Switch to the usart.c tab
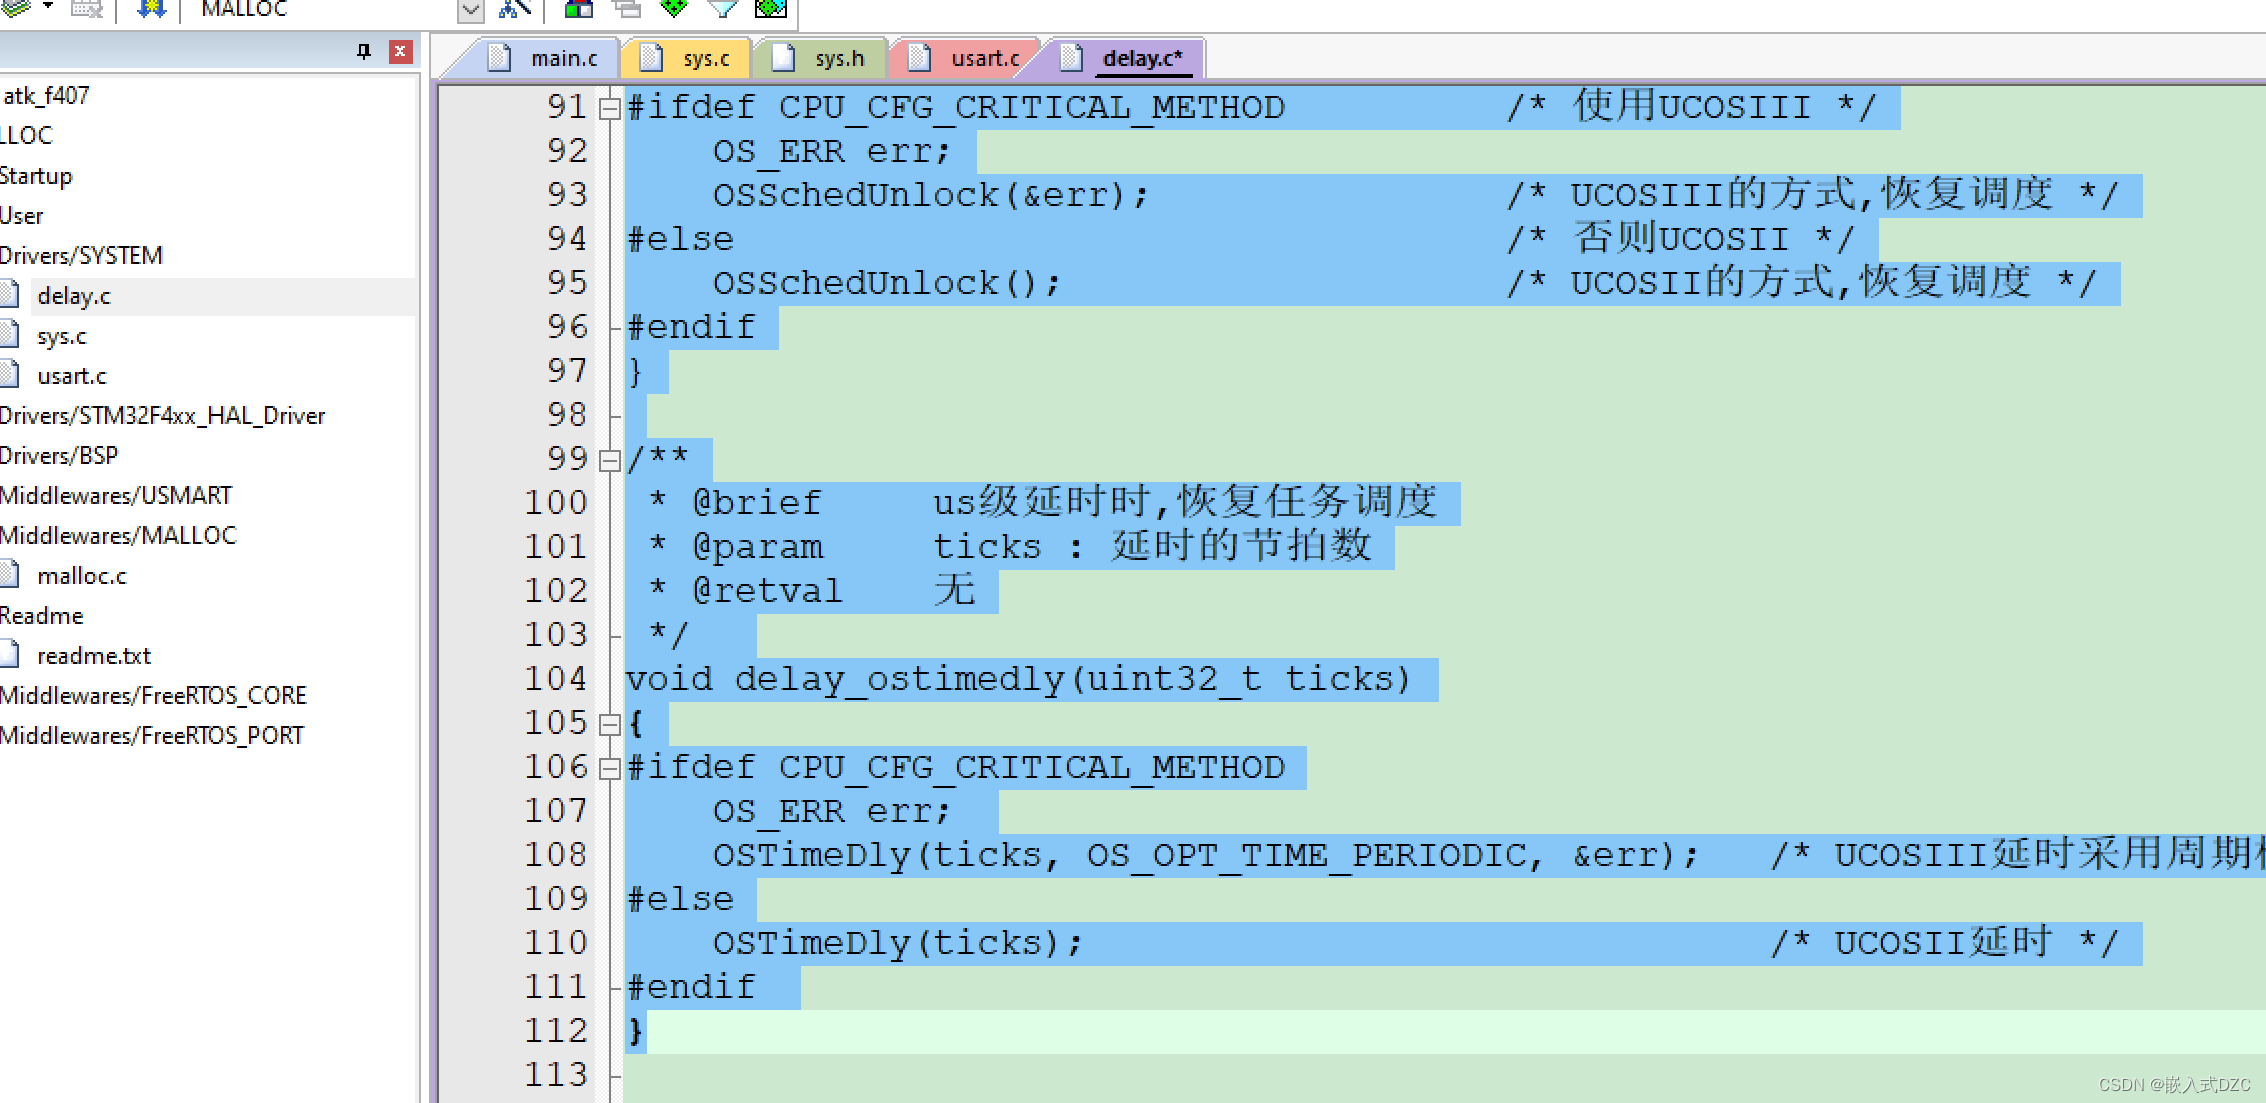 point(984,58)
